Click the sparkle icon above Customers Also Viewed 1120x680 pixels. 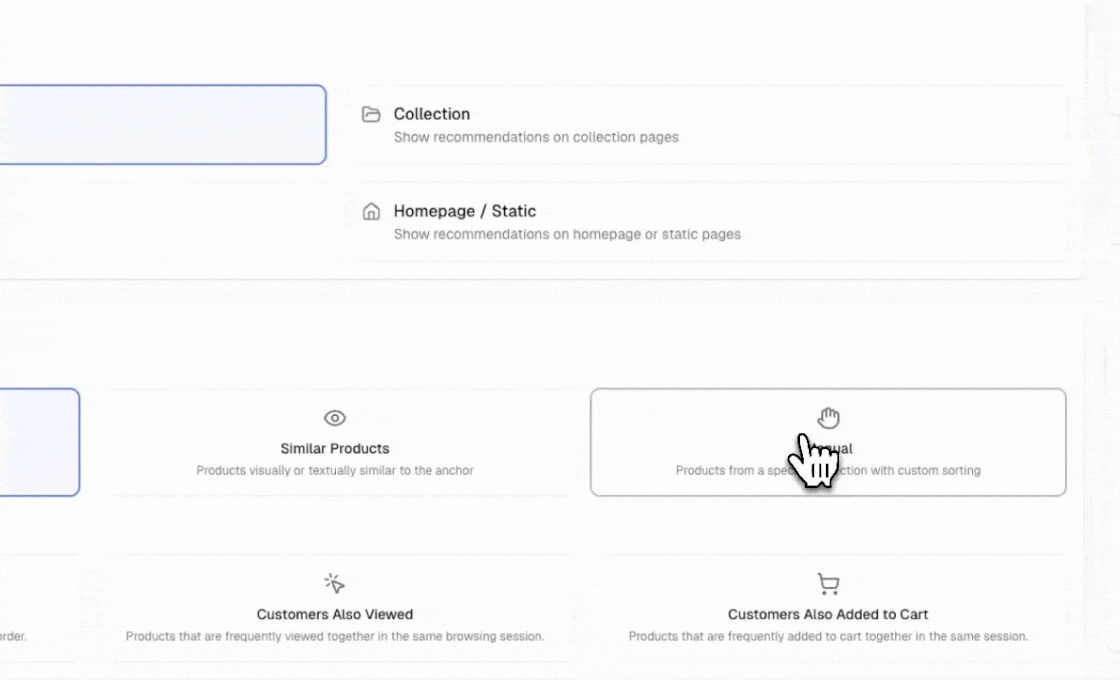[x=334, y=583]
